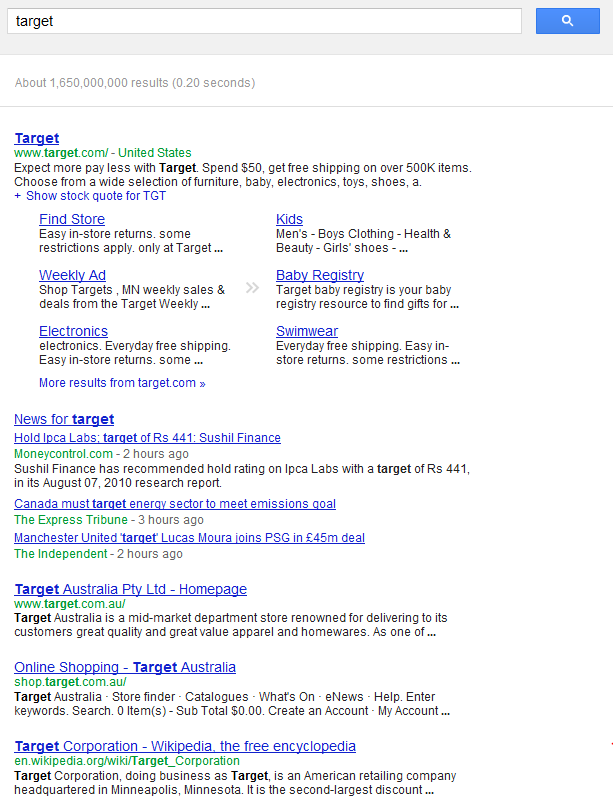Screen dimensions: 613x808
Task: Open the 'Swimwear' sitelink
Action: tap(307, 331)
